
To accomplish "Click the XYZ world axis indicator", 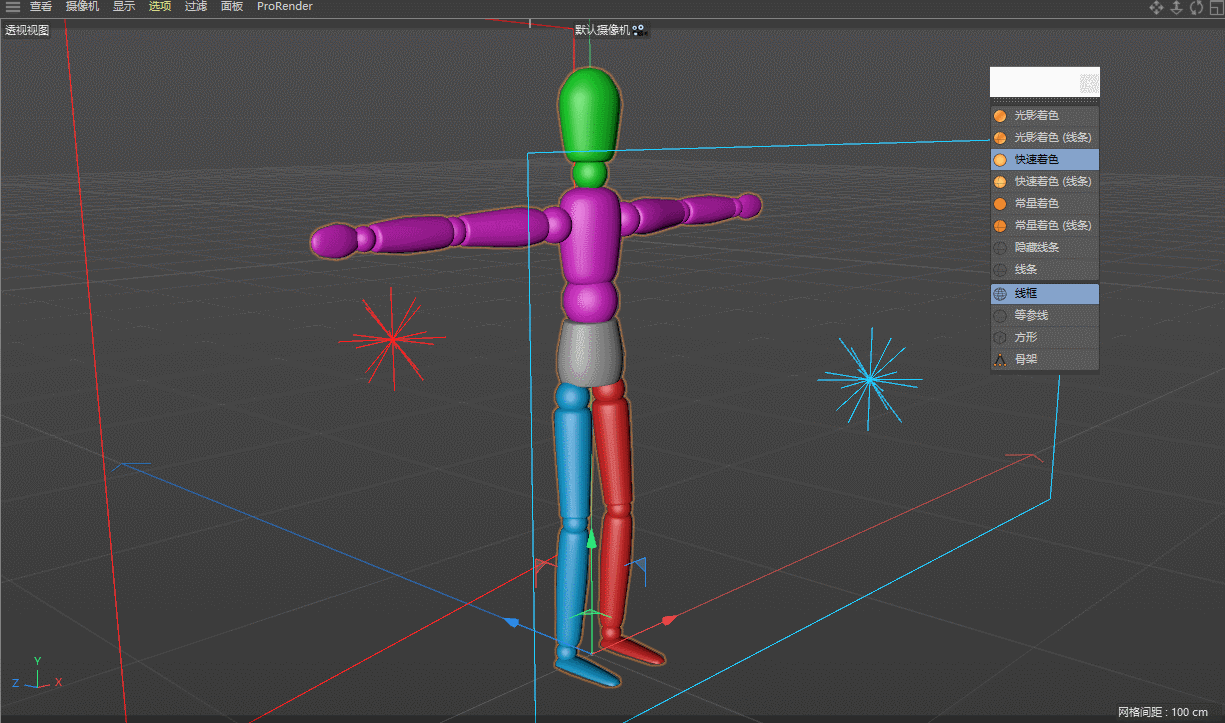I will click(x=37, y=673).
